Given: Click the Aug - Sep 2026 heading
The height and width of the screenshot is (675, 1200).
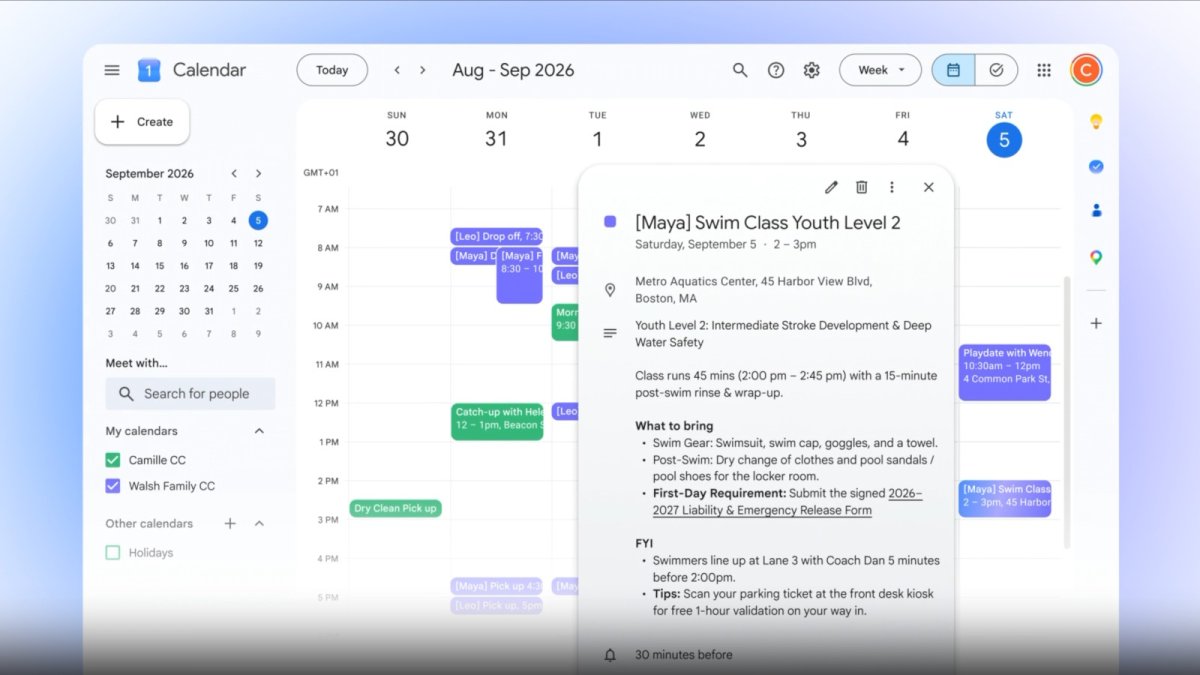Looking at the screenshot, I should click(x=513, y=70).
